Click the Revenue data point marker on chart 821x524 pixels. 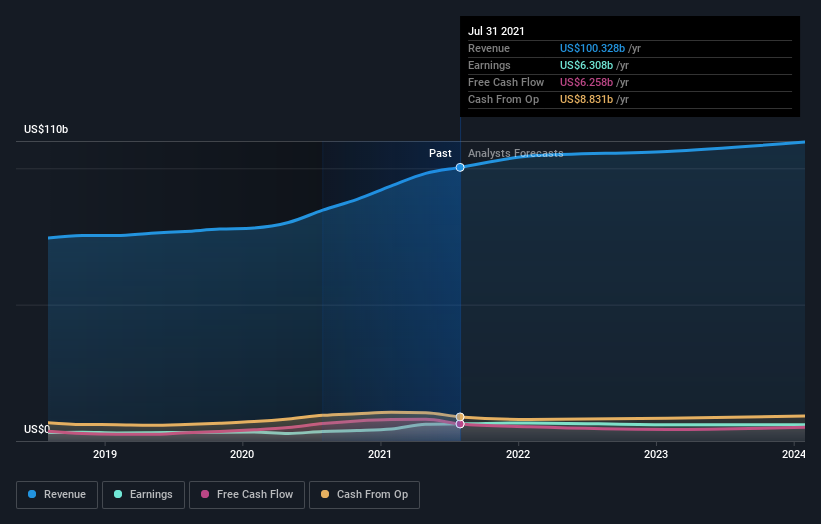460,168
